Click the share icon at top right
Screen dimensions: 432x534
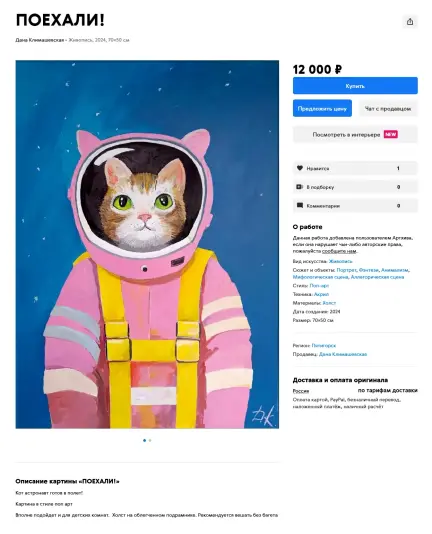point(410,22)
